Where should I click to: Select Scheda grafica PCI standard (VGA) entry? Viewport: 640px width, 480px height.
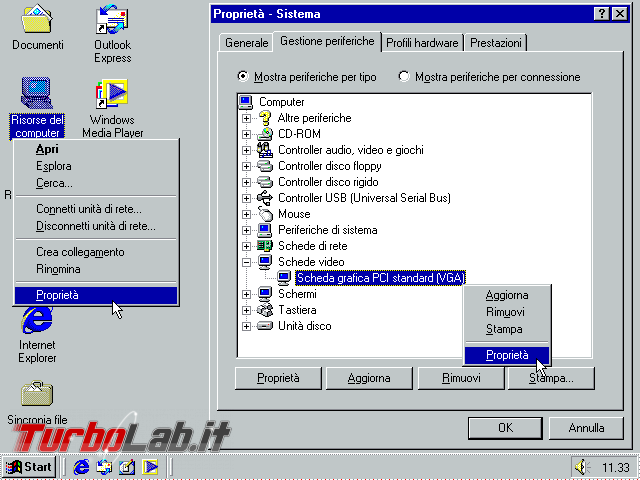pyautogui.click(x=380, y=278)
